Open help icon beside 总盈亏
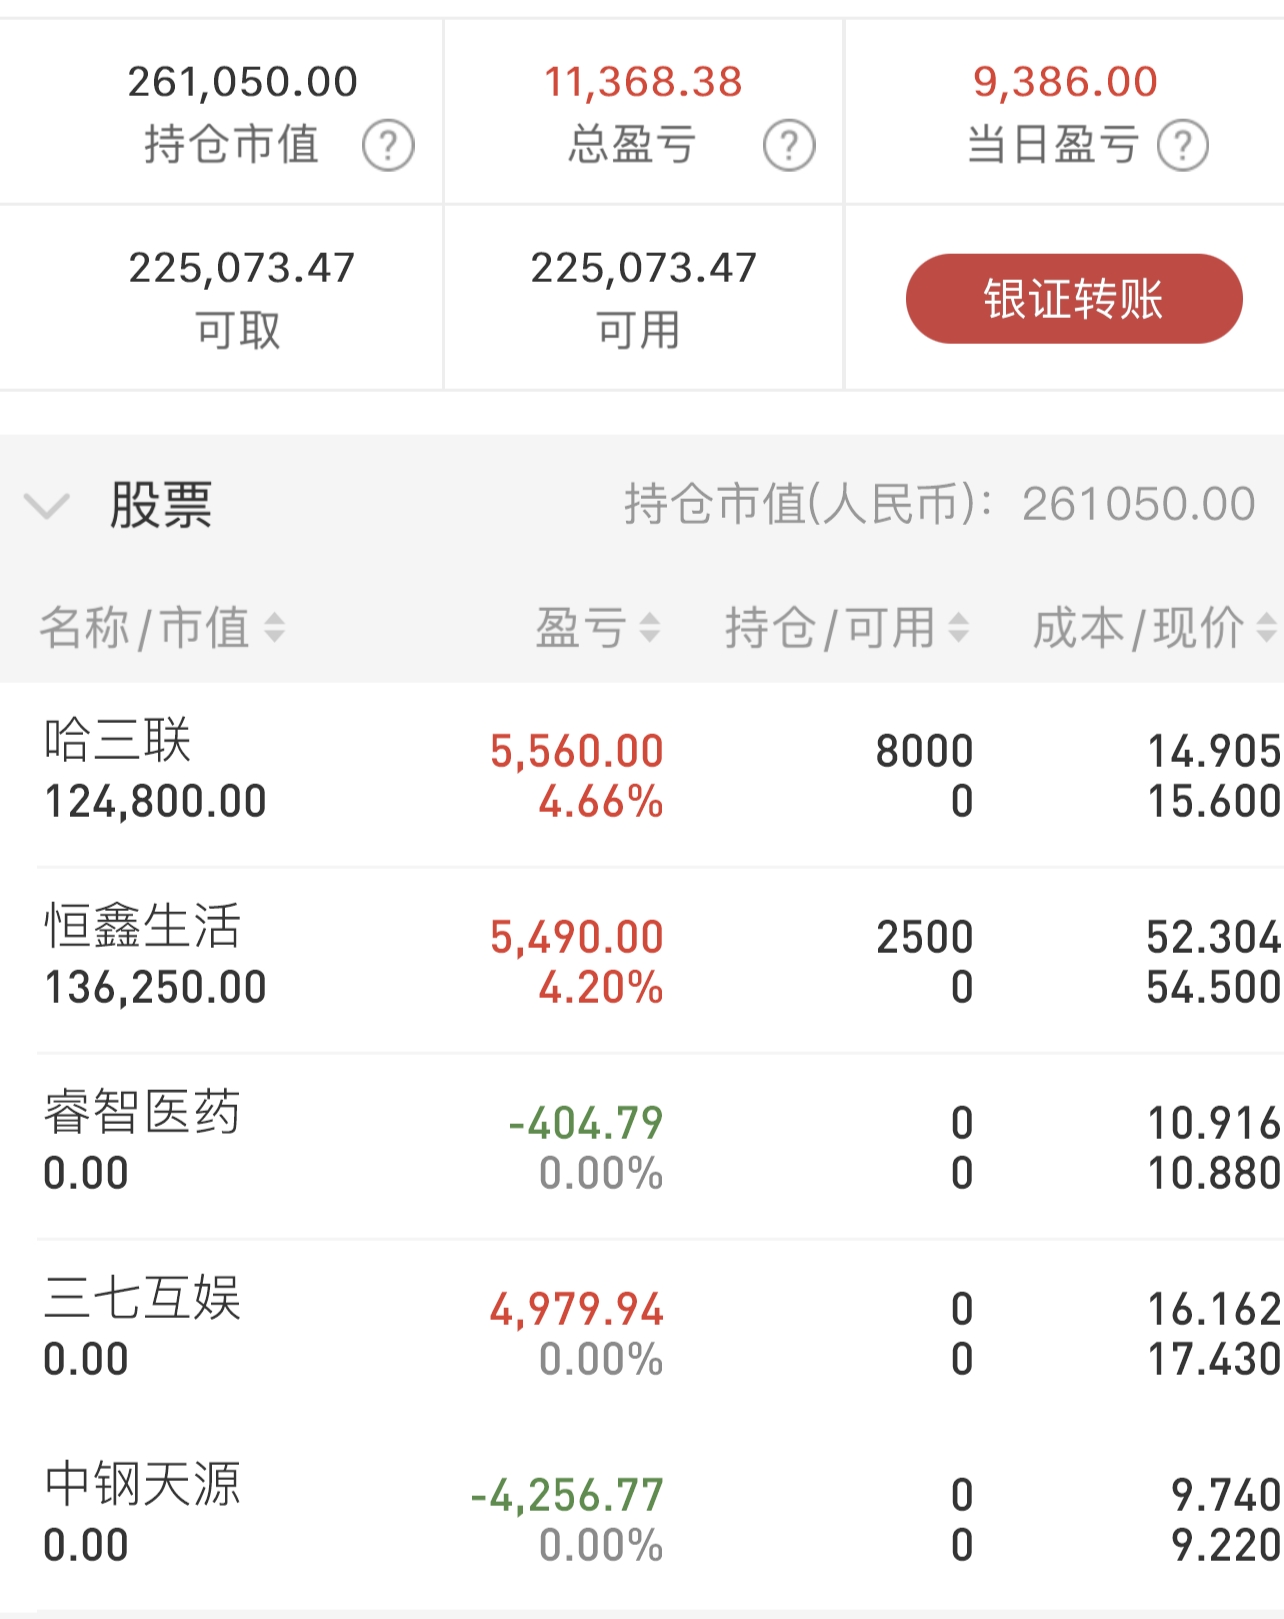The width and height of the screenshot is (1284, 1619). pyautogui.click(x=789, y=145)
